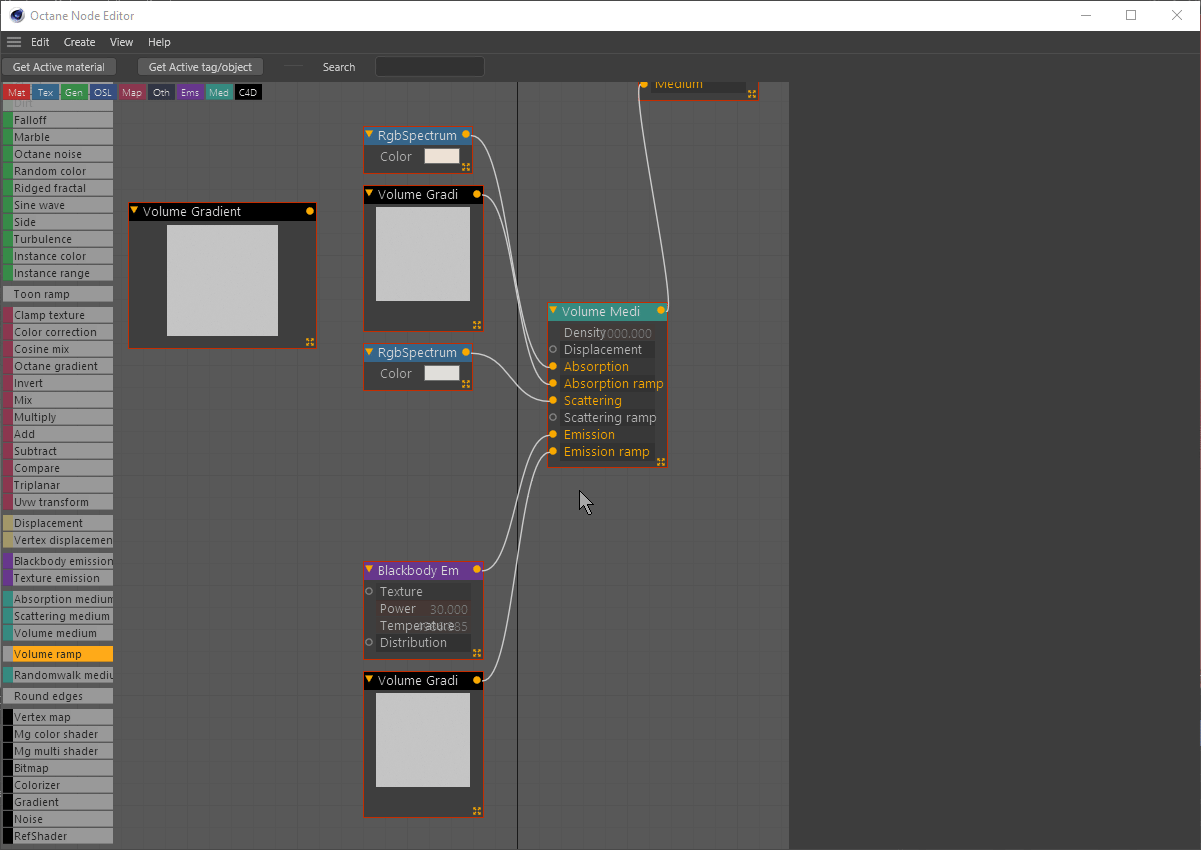
Task: Toggle the OSL node filter
Action: pos(103,92)
